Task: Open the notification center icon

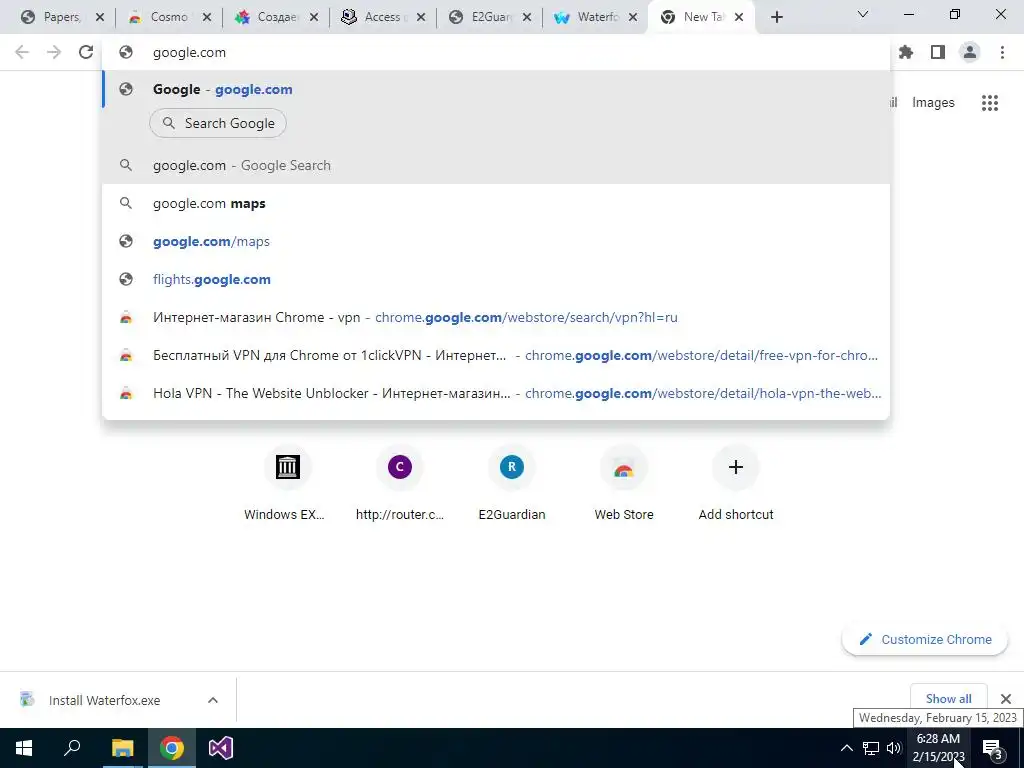Action: pos(993,748)
